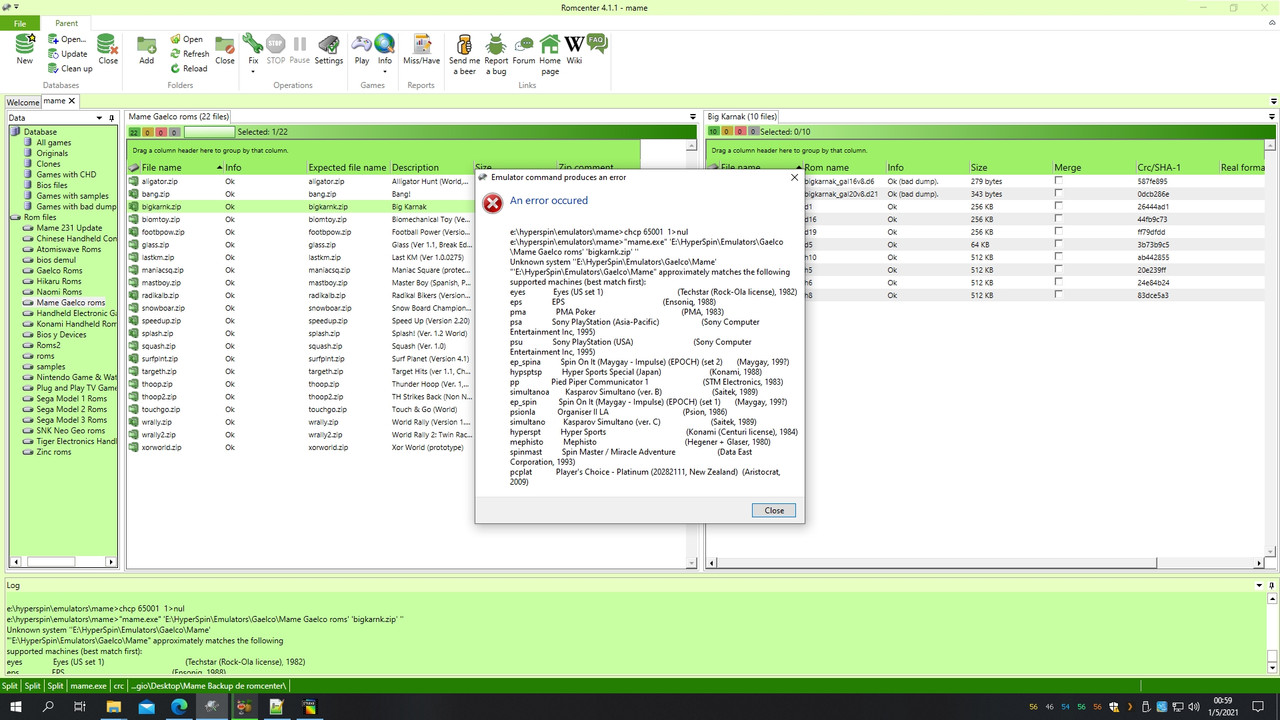Screen dimensions: 1280x720
Task: Open emulator Settings
Action: coord(329,49)
